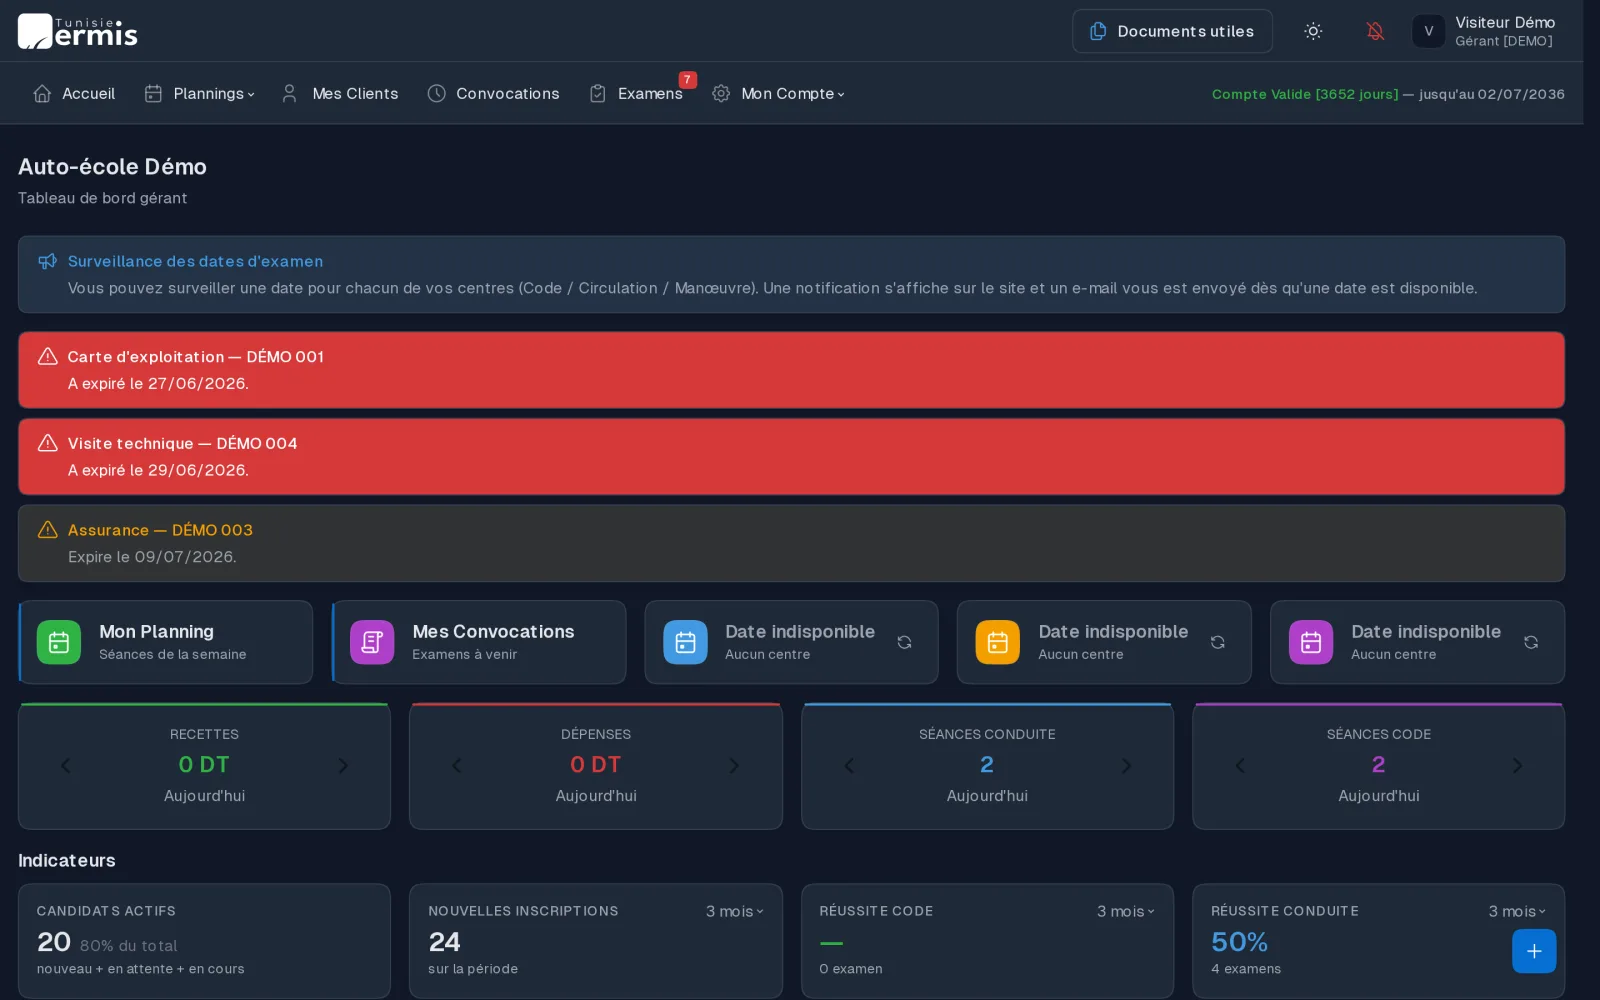Click the Indicateurs section heading
The width and height of the screenshot is (1600, 1000).
click(x=67, y=860)
